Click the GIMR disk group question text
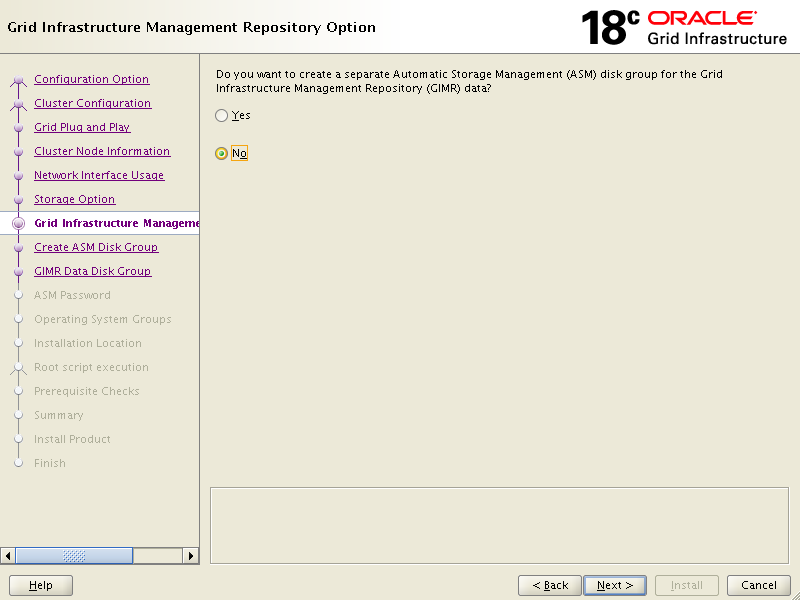 pos(469,81)
